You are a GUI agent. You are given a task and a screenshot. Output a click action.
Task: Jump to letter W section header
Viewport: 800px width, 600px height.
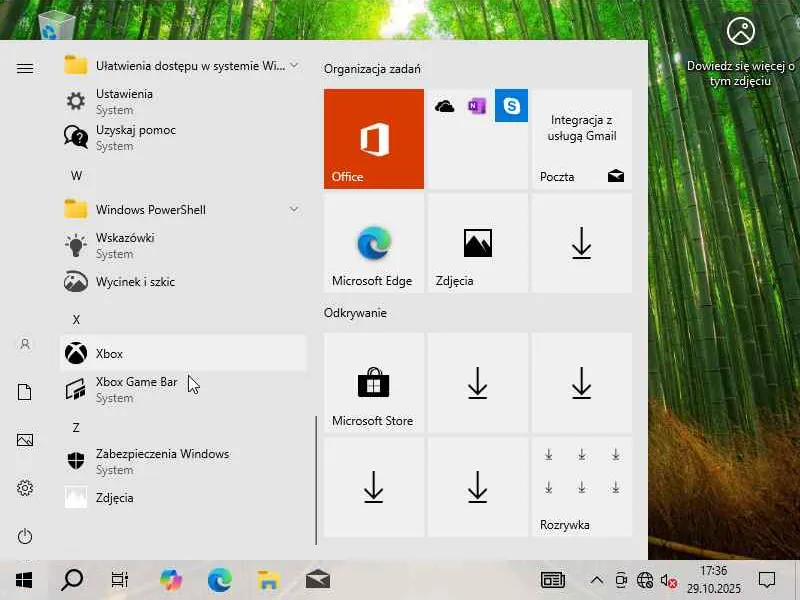(77, 176)
